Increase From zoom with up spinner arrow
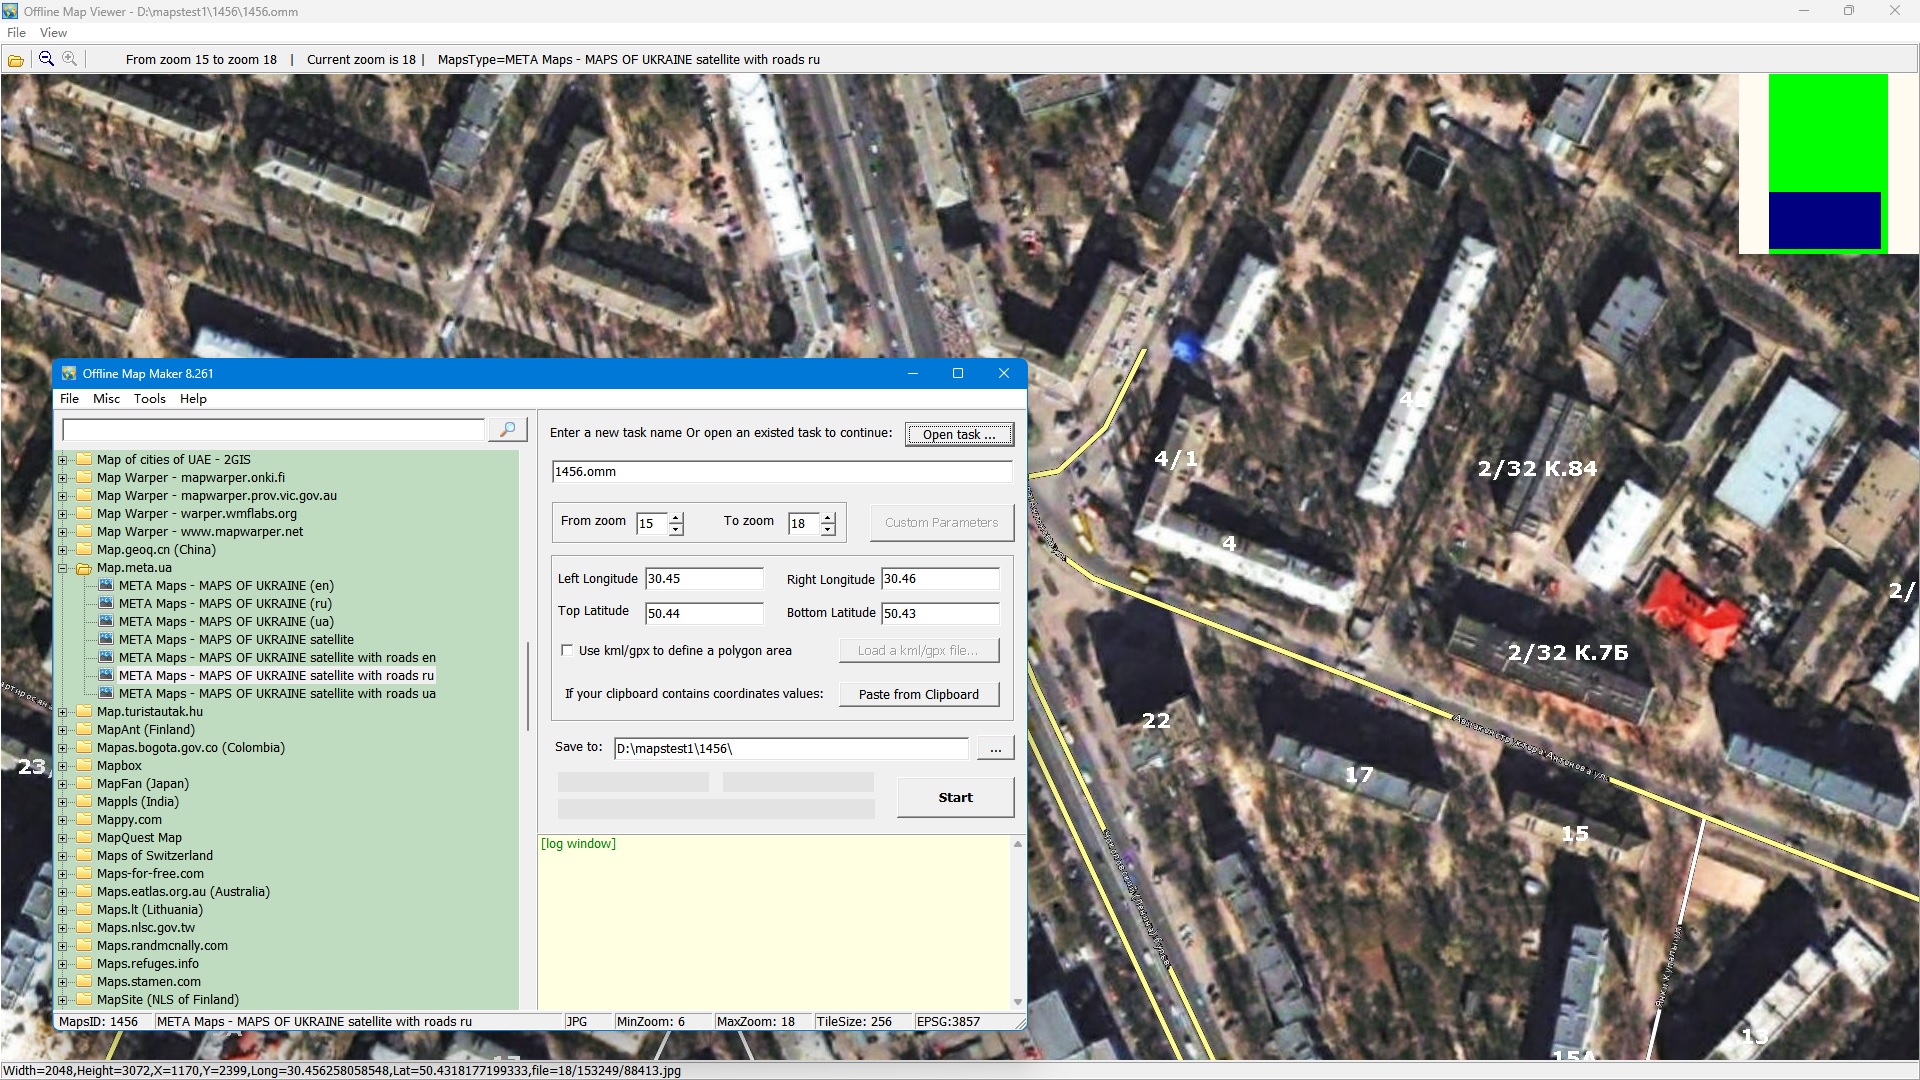This screenshot has width=1920, height=1080. [x=677, y=517]
